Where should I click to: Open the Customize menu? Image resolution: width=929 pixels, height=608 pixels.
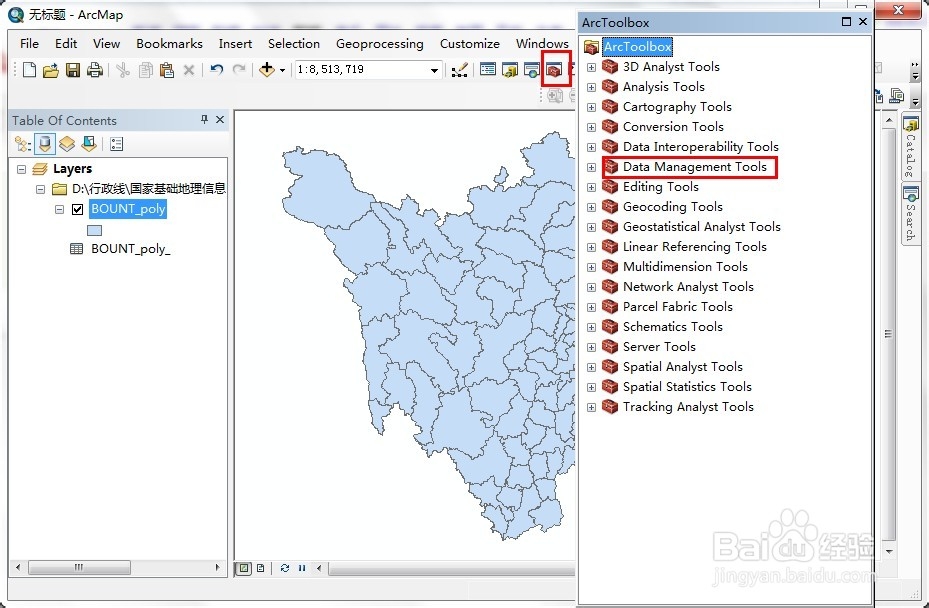click(469, 44)
